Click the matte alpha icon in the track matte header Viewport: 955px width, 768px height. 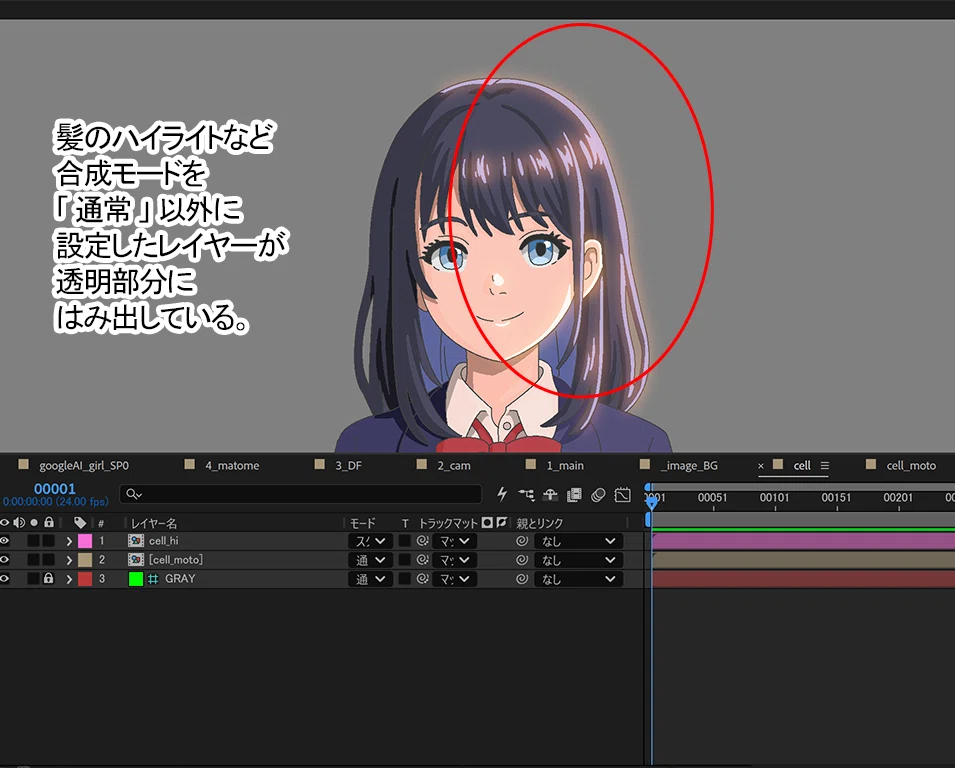tap(487, 523)
